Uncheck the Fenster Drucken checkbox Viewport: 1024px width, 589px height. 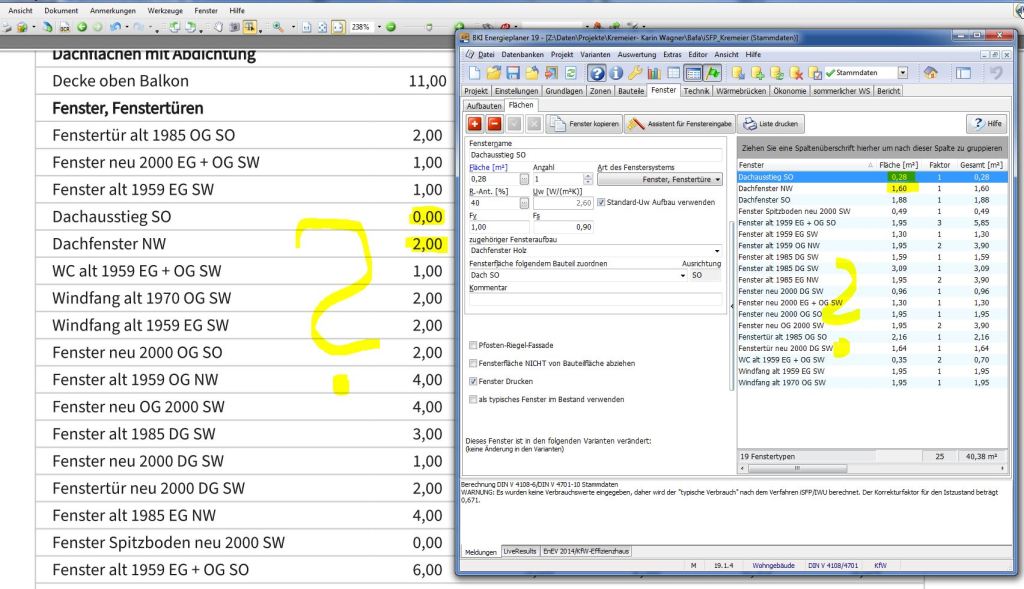tap(473, 381)
